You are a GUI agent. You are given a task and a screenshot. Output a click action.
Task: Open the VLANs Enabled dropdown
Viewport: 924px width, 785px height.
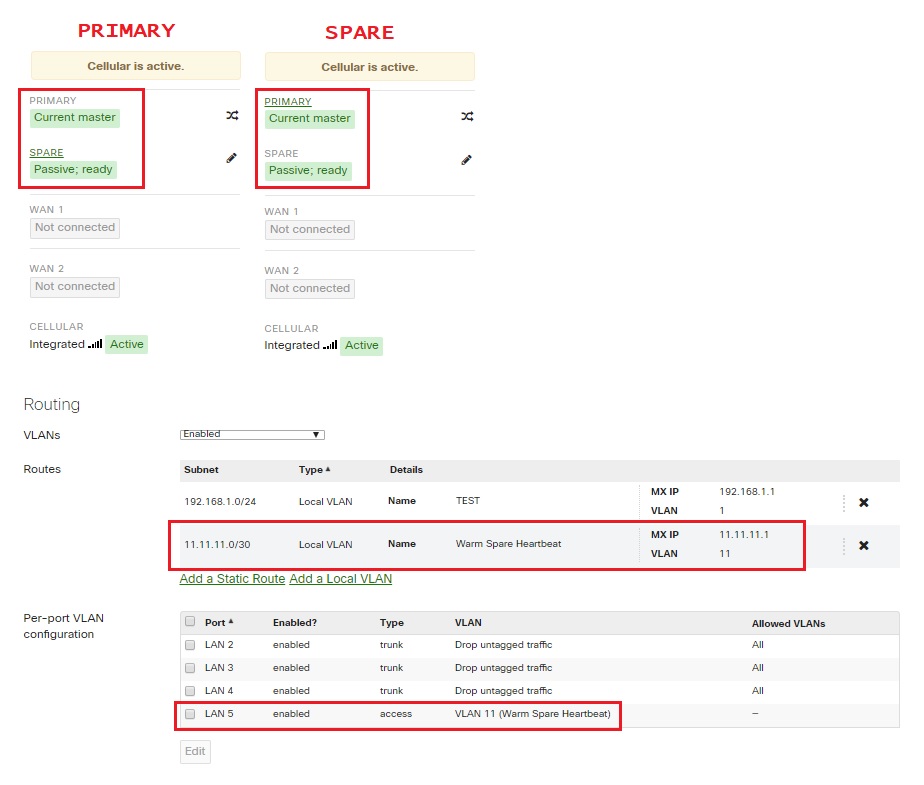click(x=251, y=434)
